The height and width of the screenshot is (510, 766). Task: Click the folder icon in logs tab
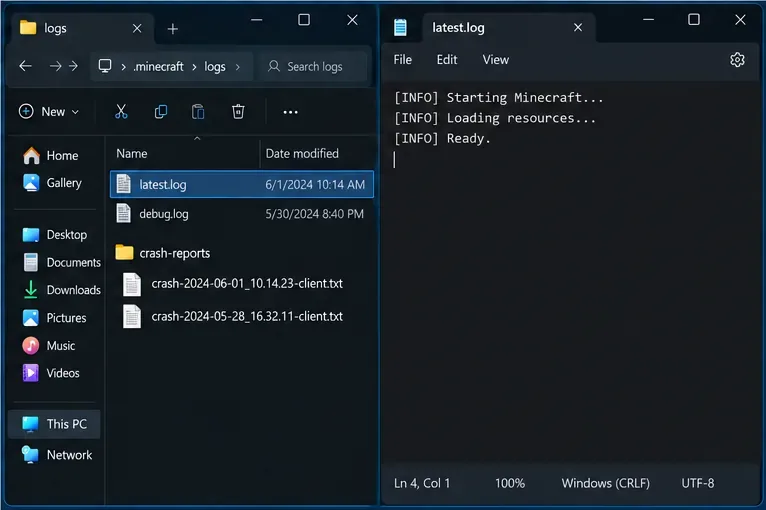point(28,28)
